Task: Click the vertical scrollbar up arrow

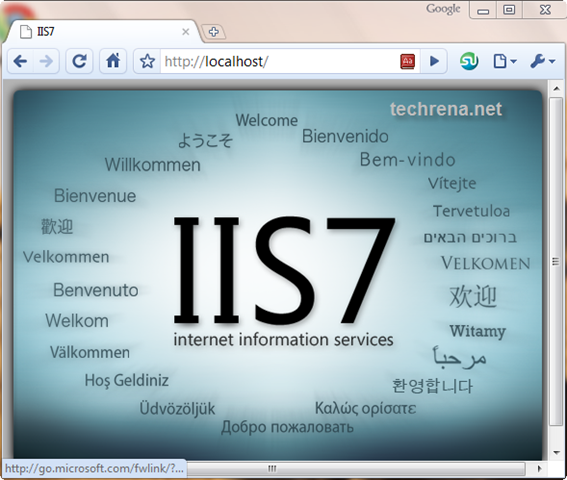Action: [556, 88]
